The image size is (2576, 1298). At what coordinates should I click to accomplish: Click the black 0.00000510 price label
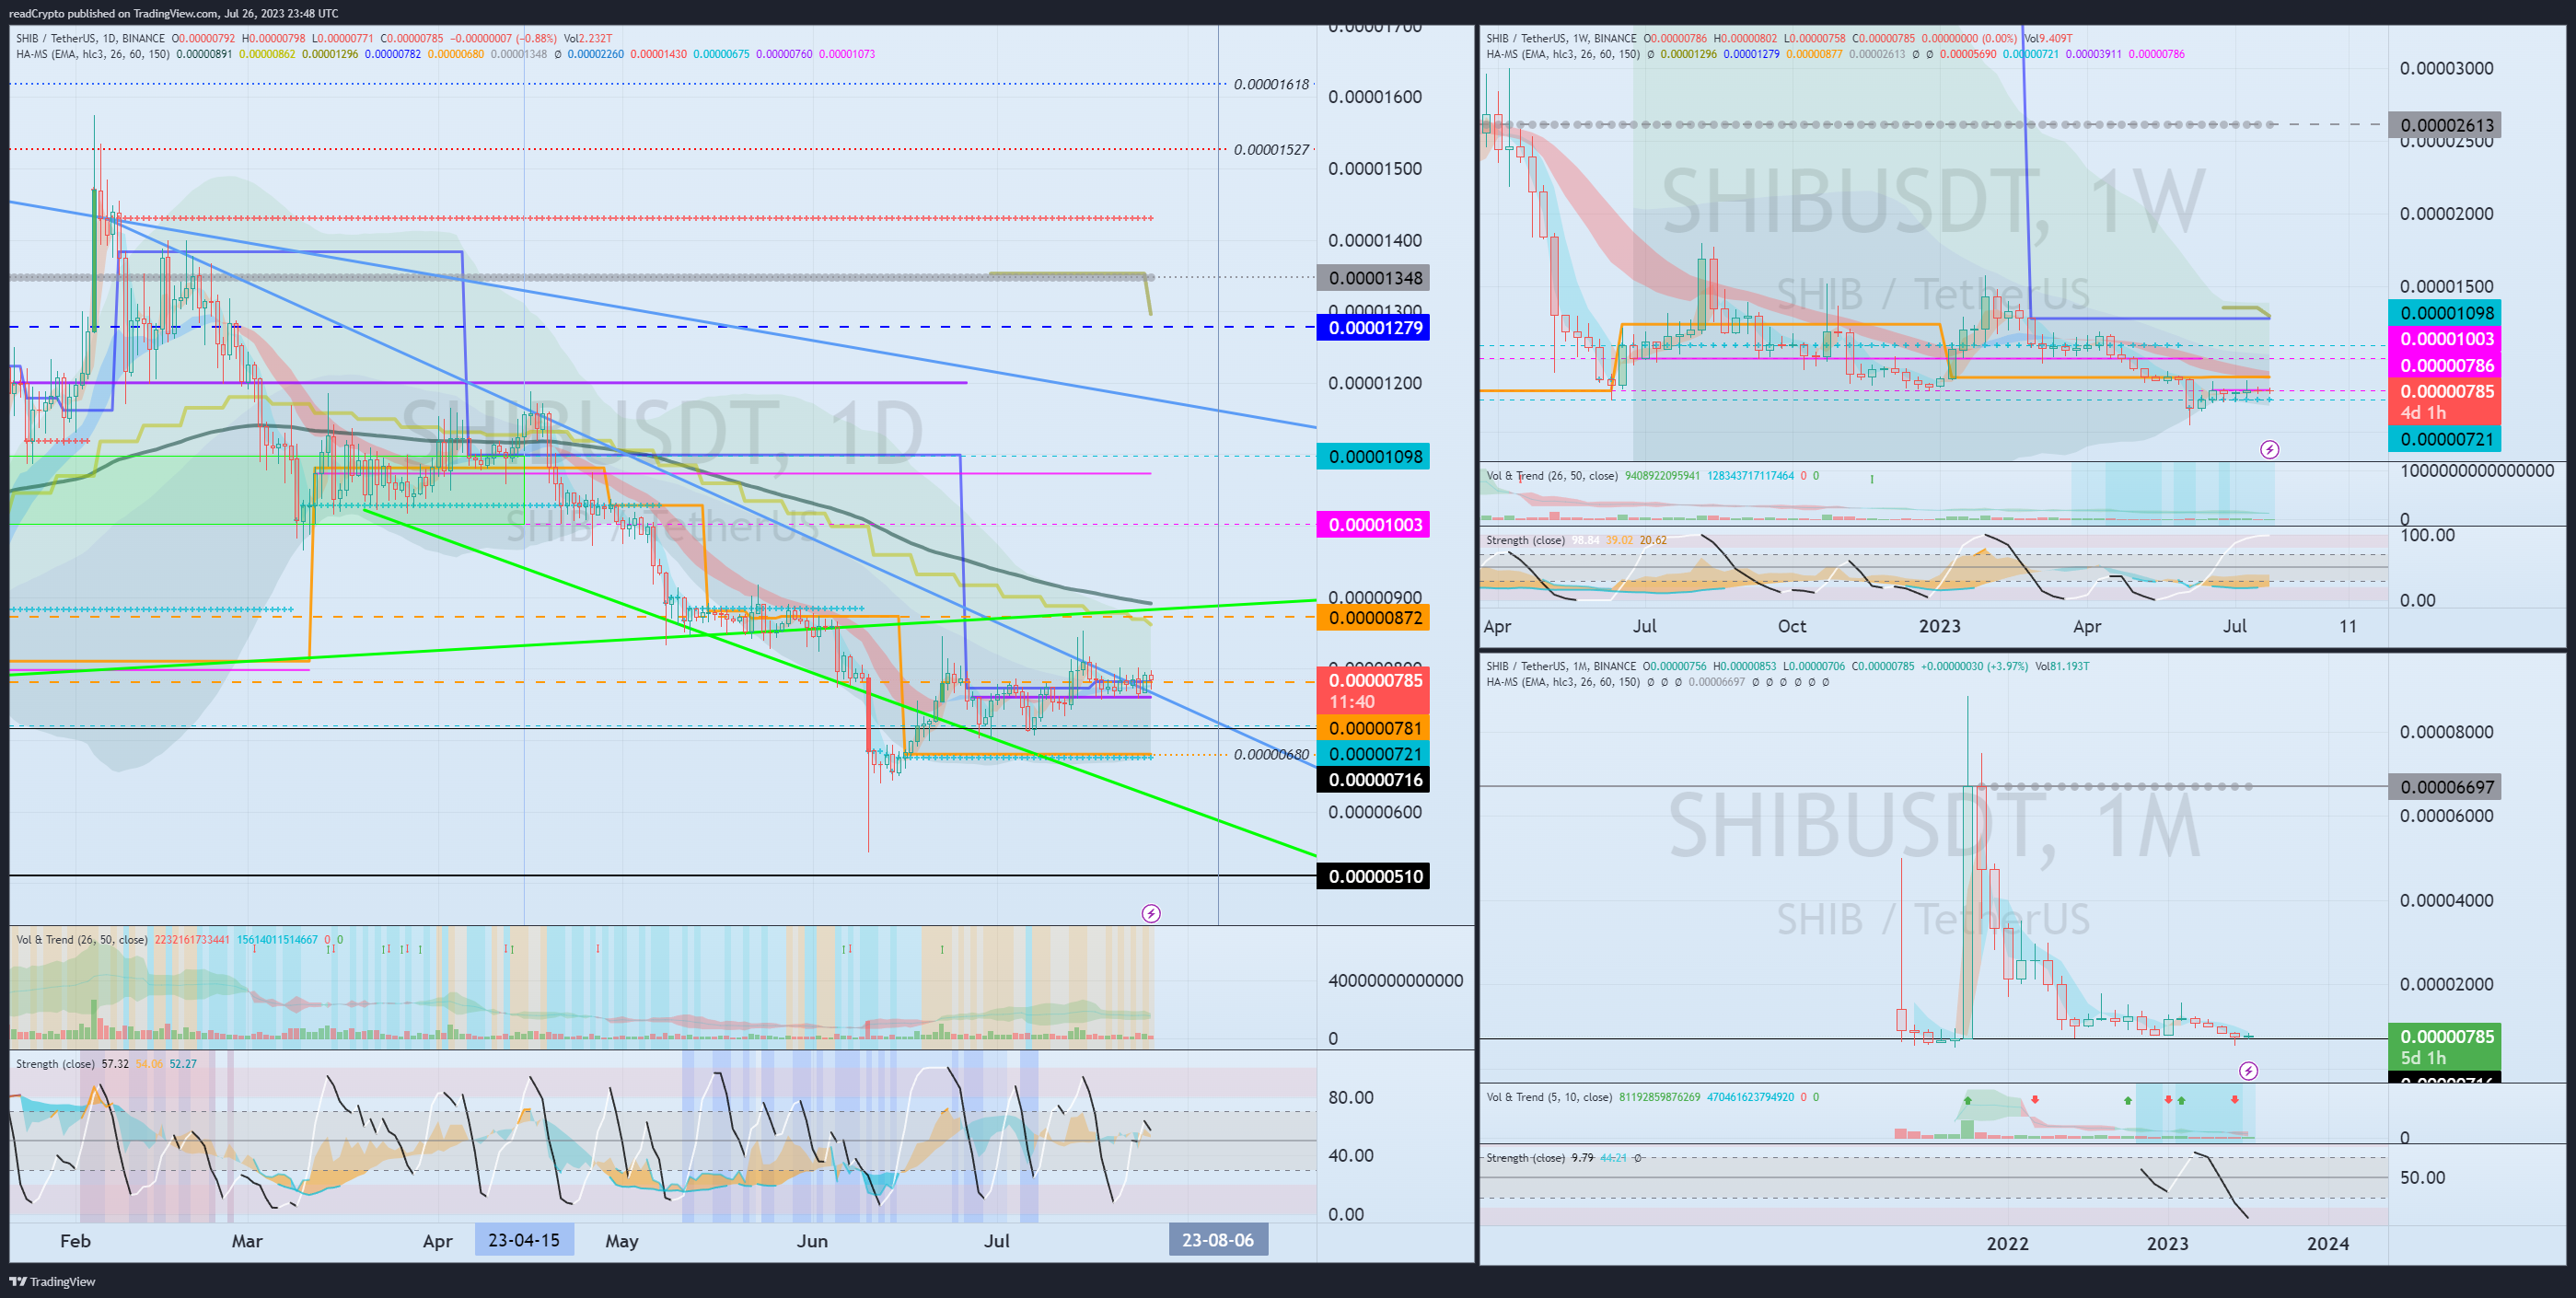click(1373, 876)
